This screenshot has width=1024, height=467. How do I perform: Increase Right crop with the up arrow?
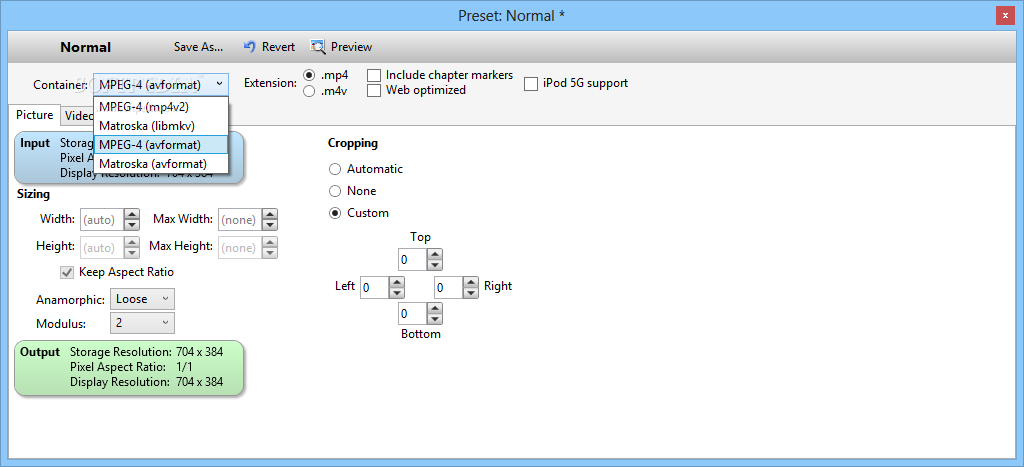[x=472, y=282]
